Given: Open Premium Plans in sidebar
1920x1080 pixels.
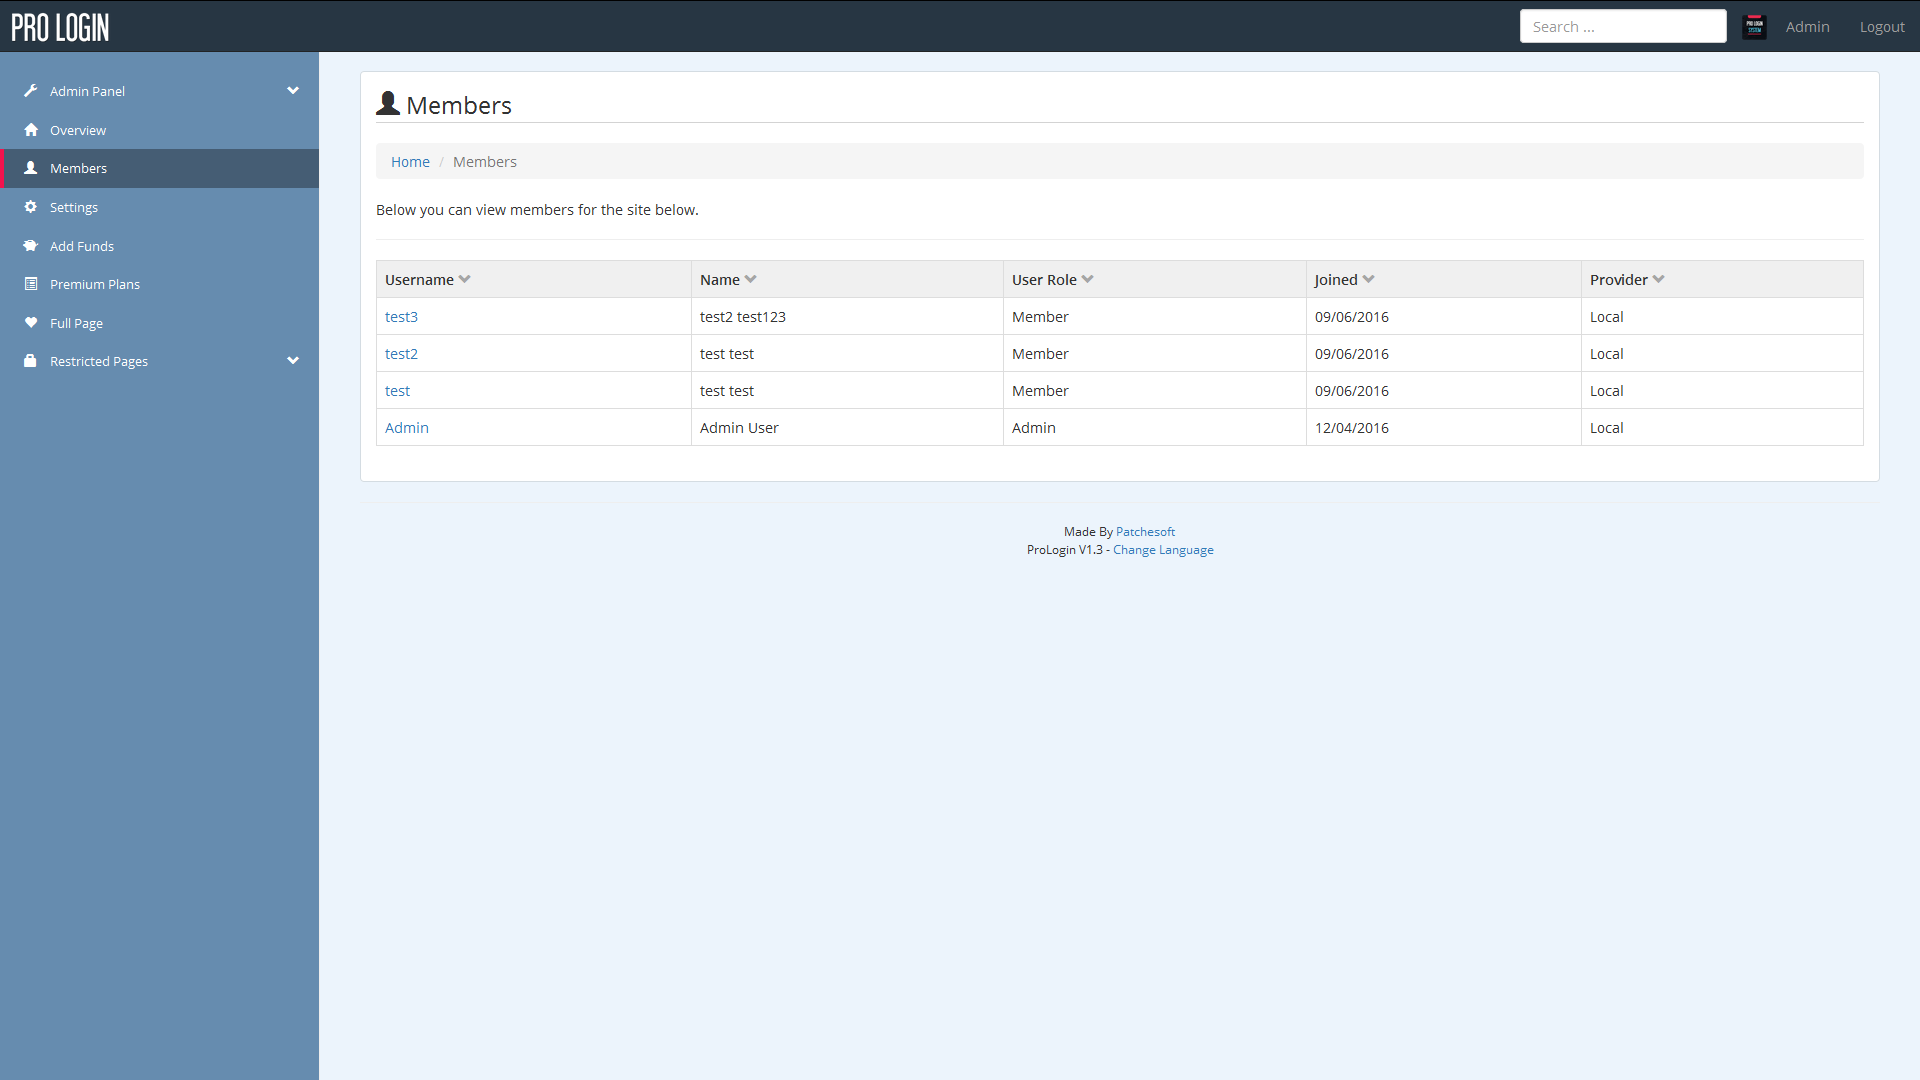Looking at the screenshot, I should [95, 284].
